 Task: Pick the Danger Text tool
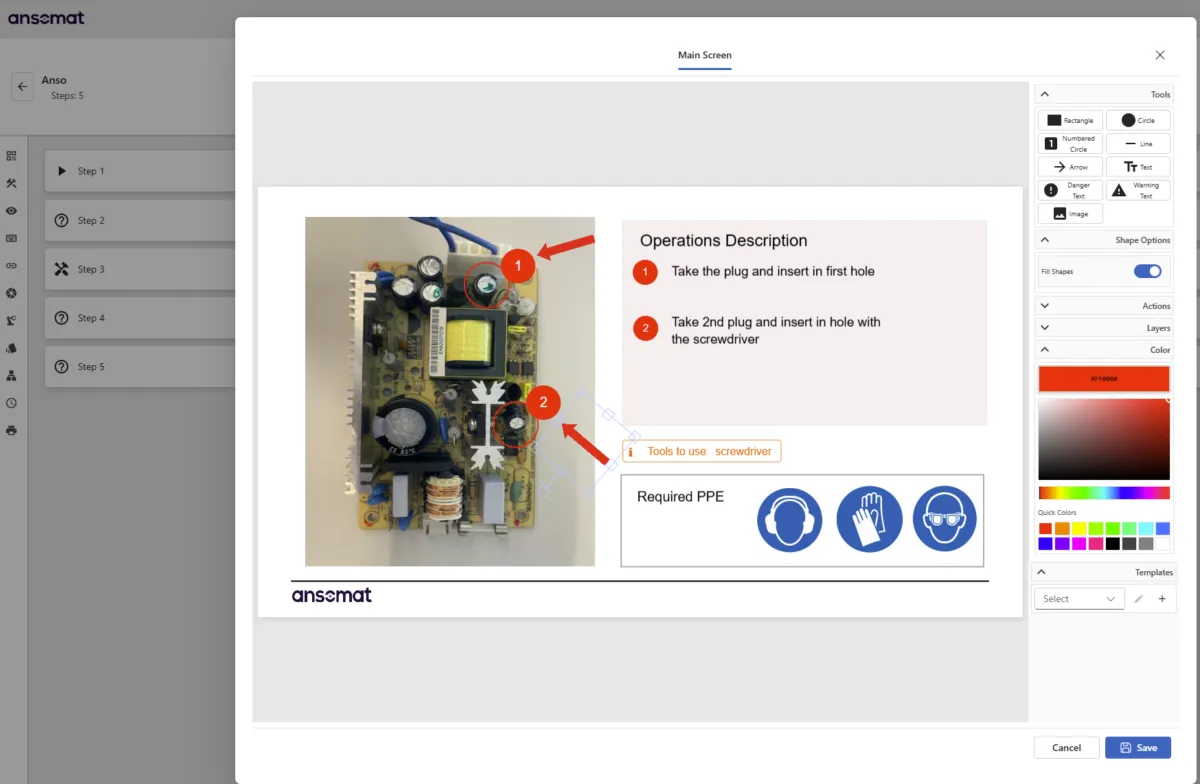(1070, 190)
